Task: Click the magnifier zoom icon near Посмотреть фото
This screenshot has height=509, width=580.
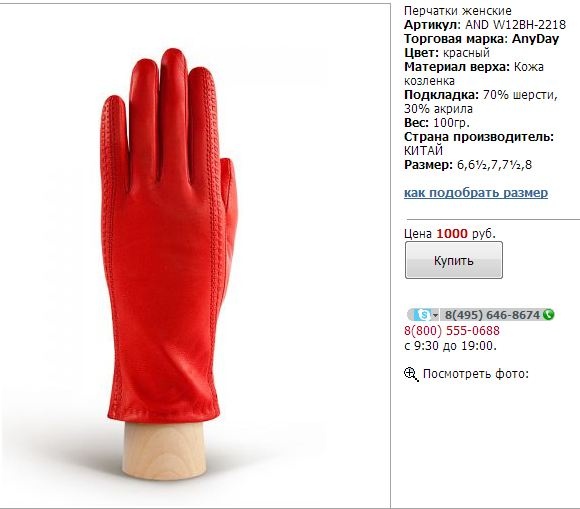Action: 411,374
